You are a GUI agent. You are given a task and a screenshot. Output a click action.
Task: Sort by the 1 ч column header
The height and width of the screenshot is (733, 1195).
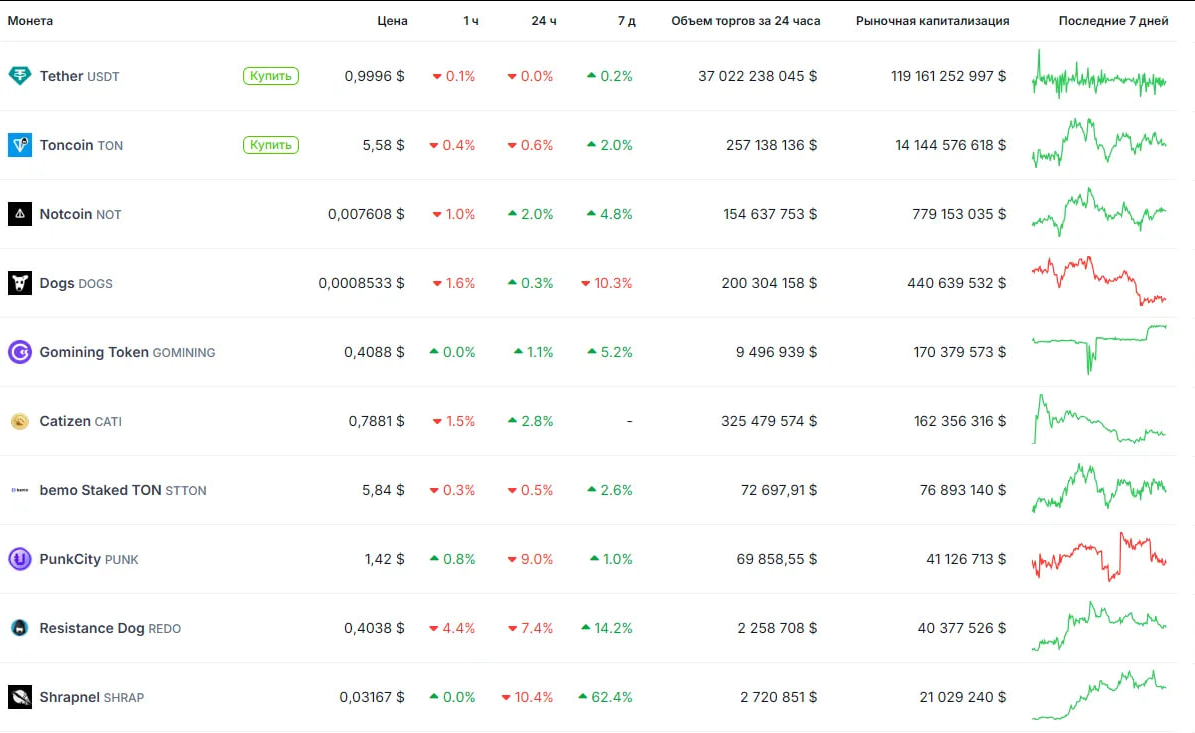[471, 21]
